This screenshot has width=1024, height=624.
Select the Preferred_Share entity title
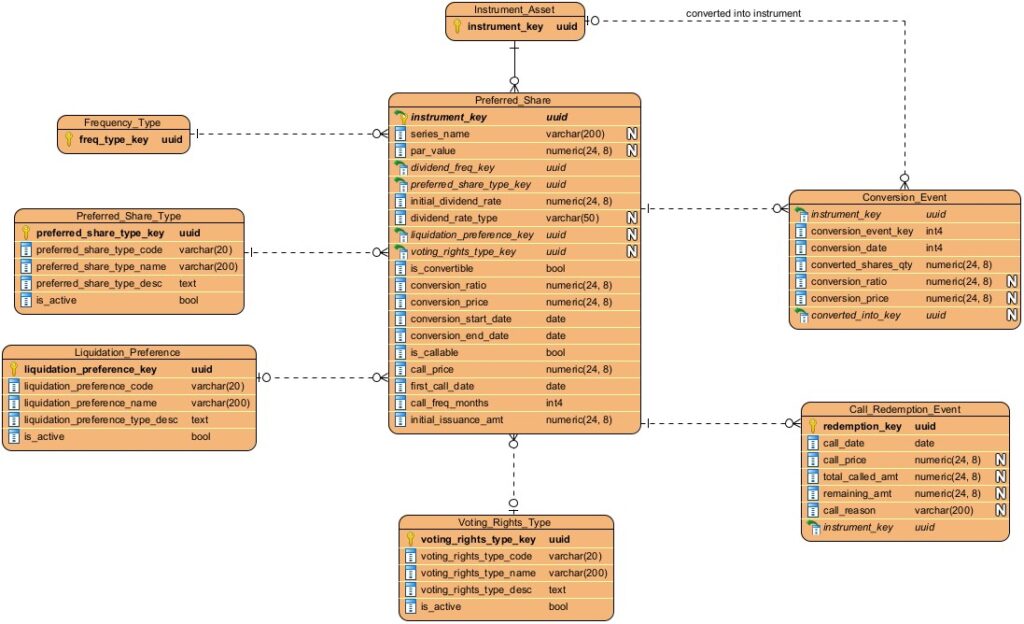pos(514,100)
